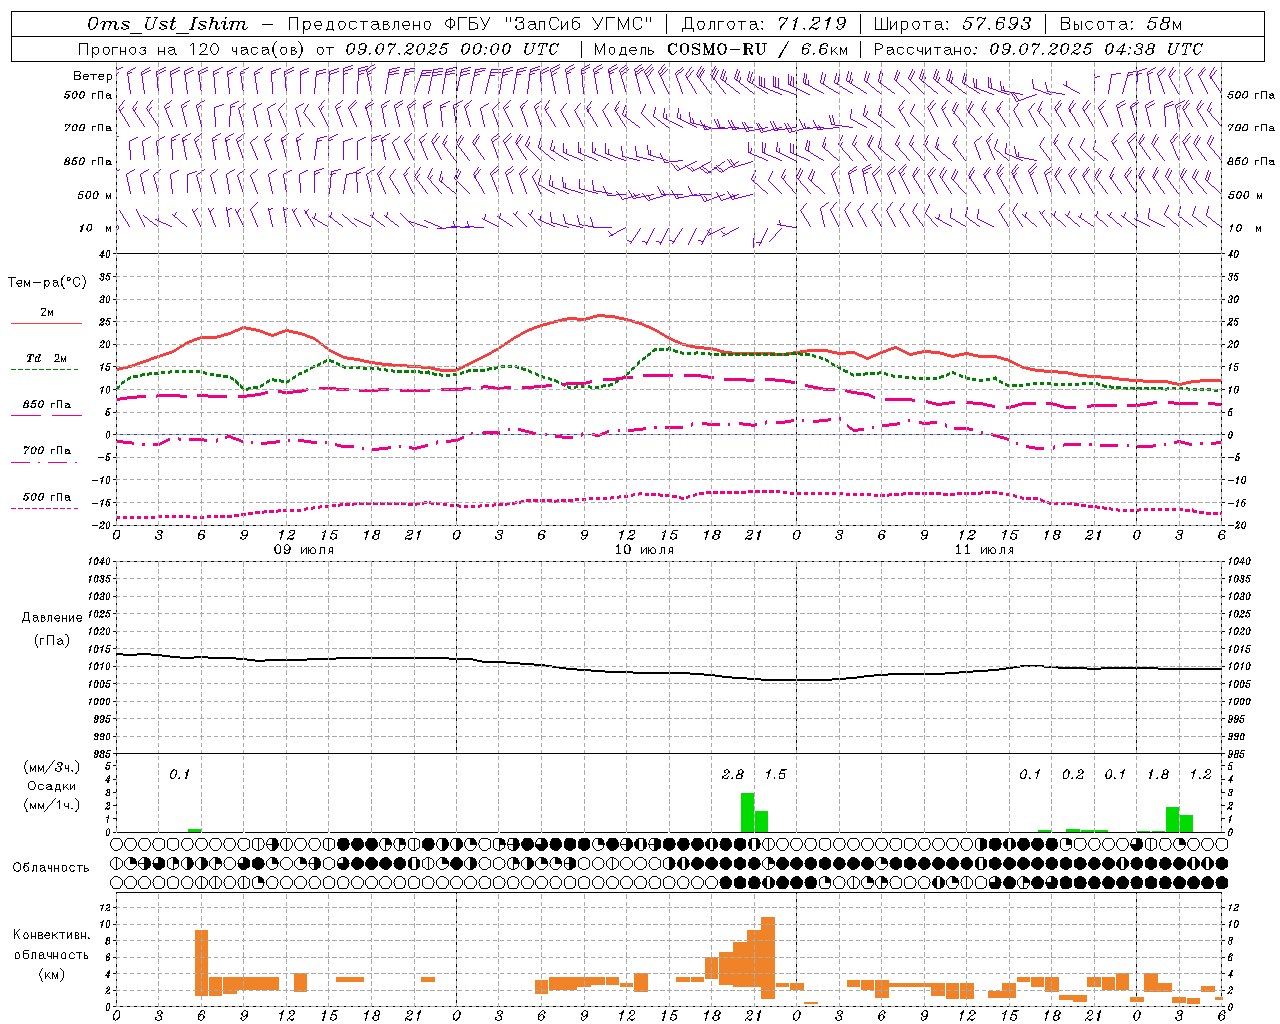
Task: Click the elevation text Высота: 58м
Action: click(1120, 24)
